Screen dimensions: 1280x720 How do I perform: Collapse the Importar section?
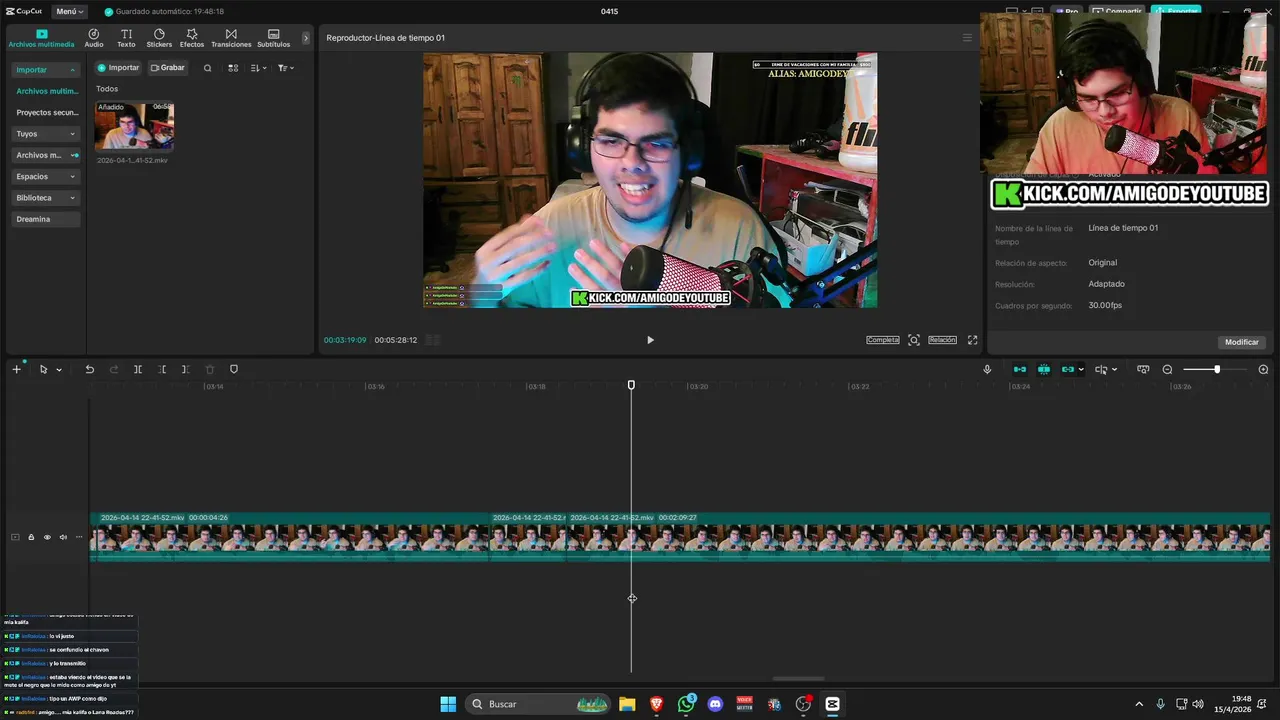46,70
